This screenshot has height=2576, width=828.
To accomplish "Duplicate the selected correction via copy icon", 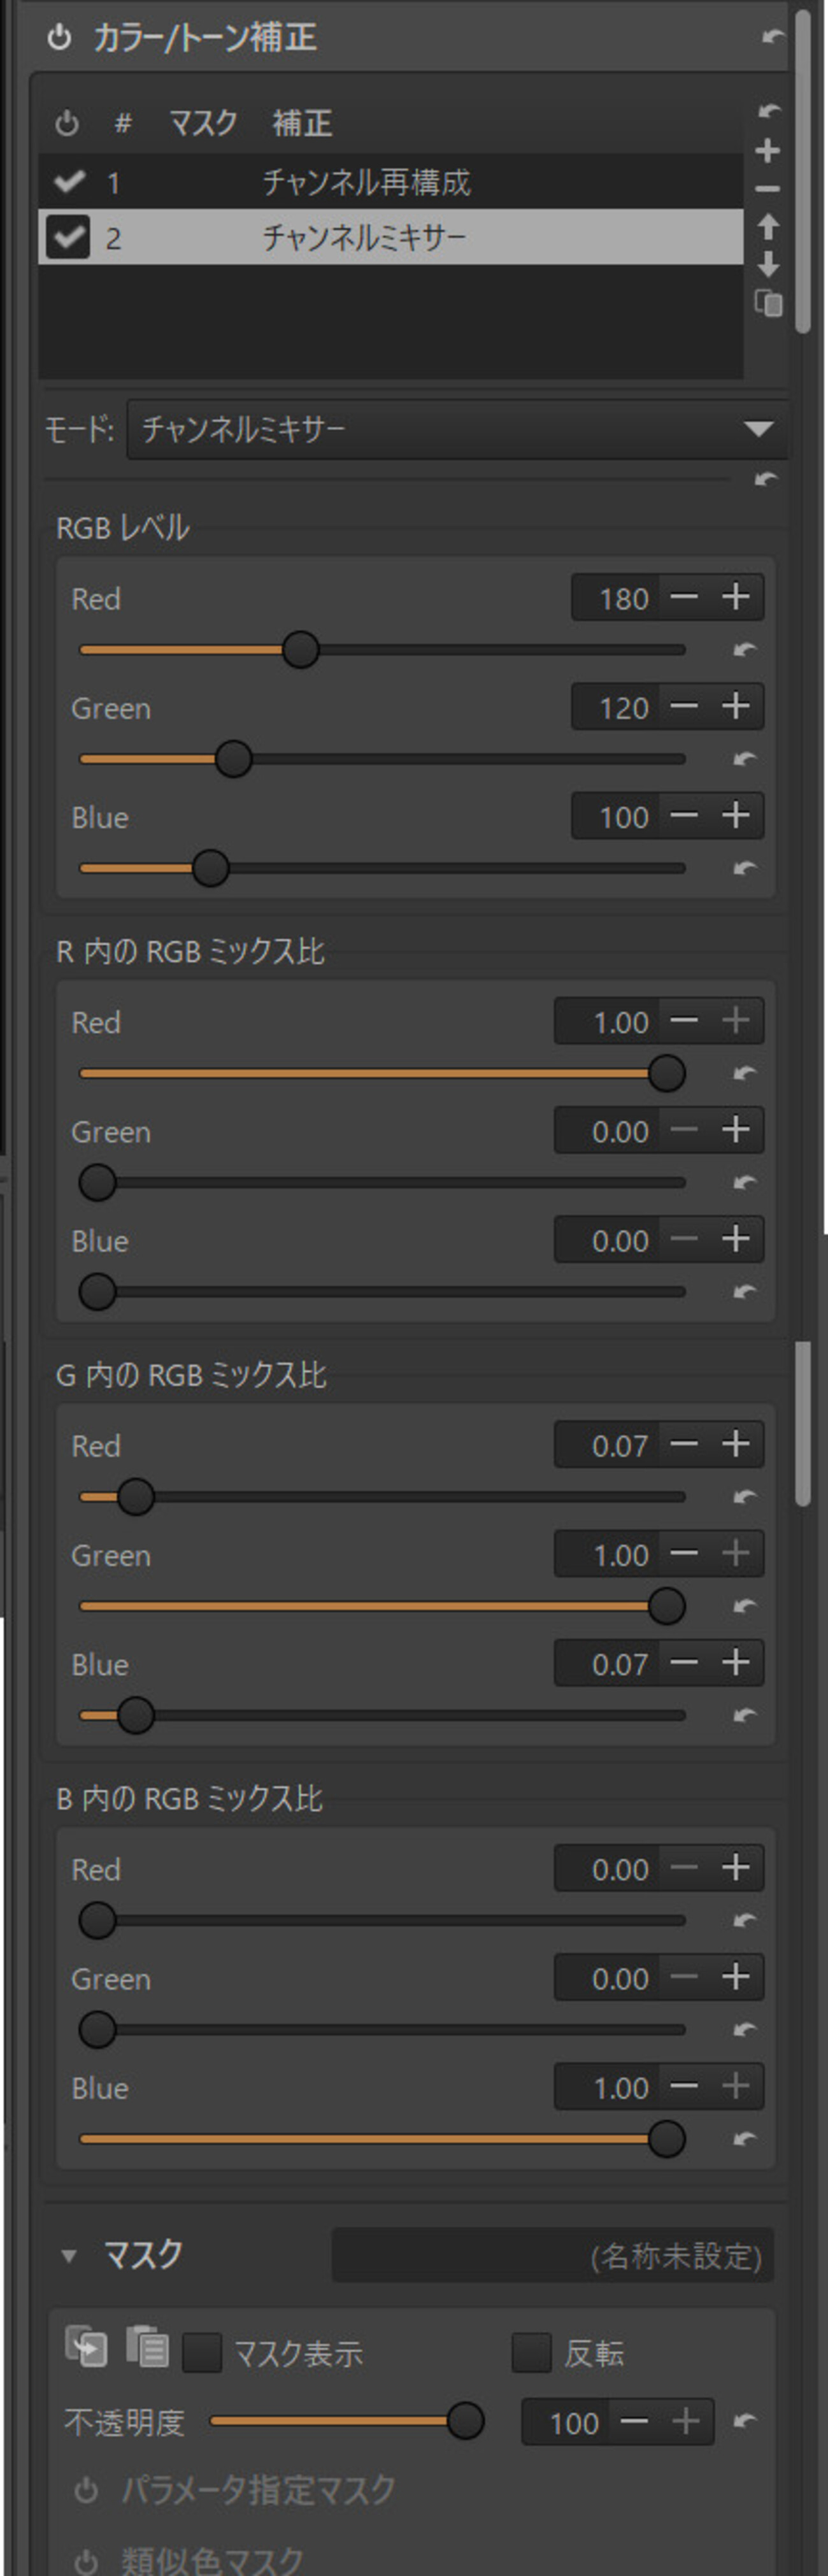I will pos(767,302).
